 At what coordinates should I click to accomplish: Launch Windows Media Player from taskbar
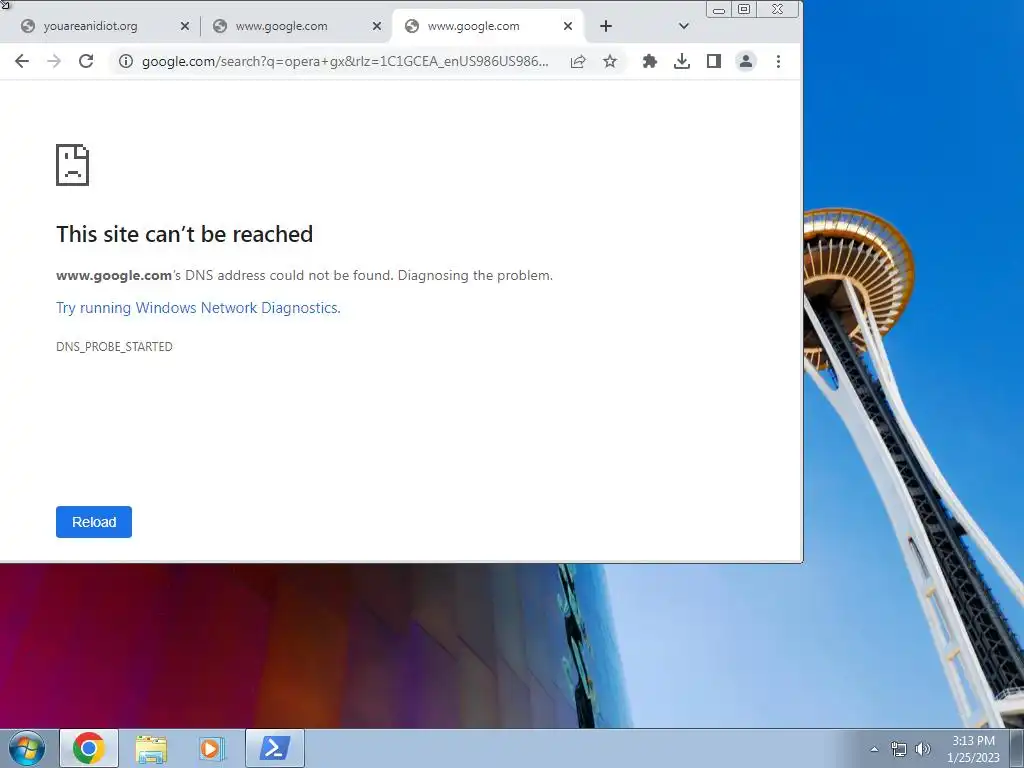point(212,748)
